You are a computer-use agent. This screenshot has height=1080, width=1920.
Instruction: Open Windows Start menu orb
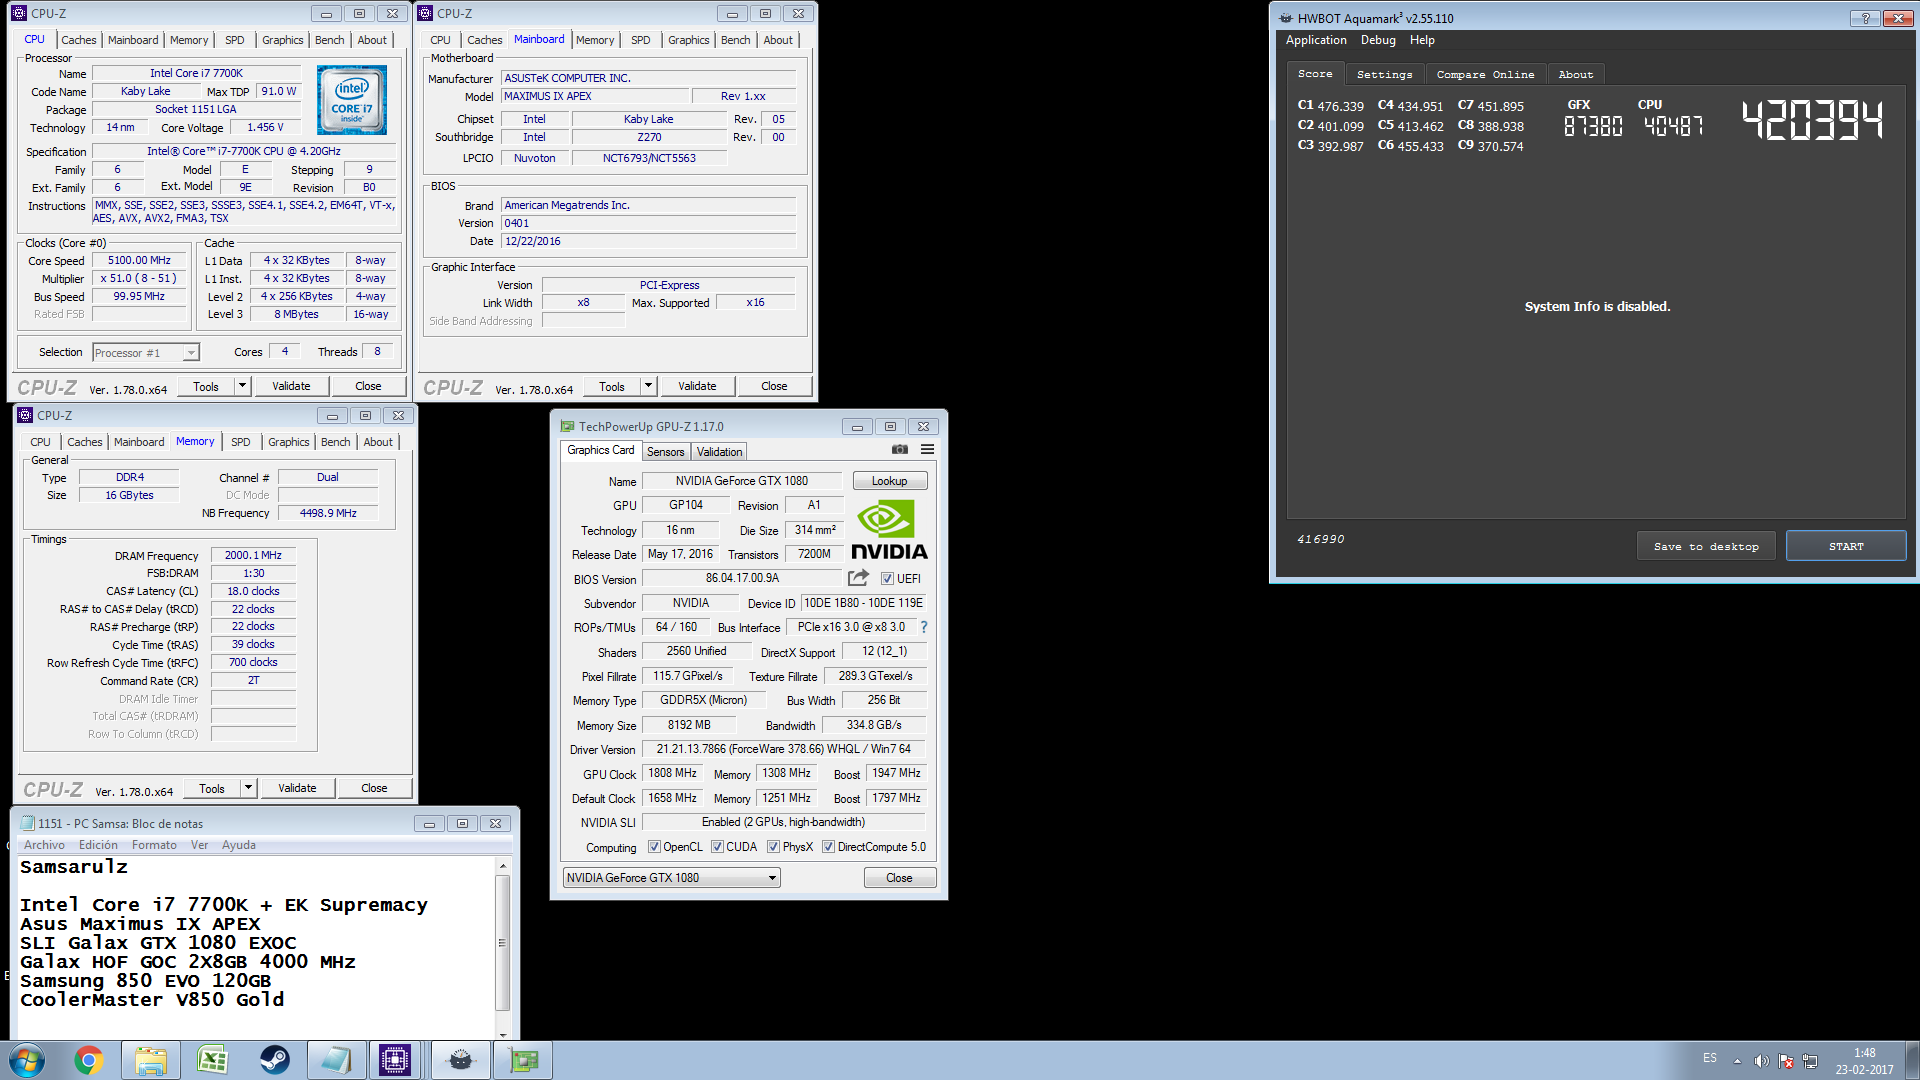27,1060
